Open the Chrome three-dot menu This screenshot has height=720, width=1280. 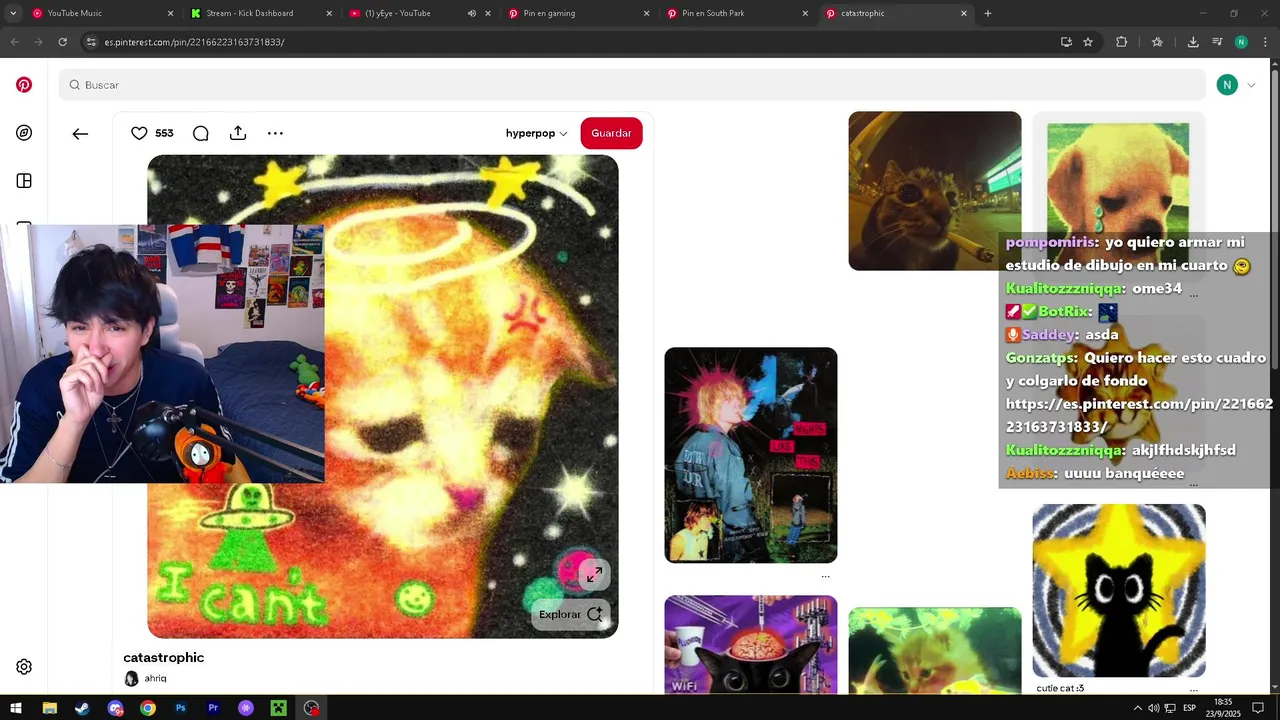point(1264,42)
